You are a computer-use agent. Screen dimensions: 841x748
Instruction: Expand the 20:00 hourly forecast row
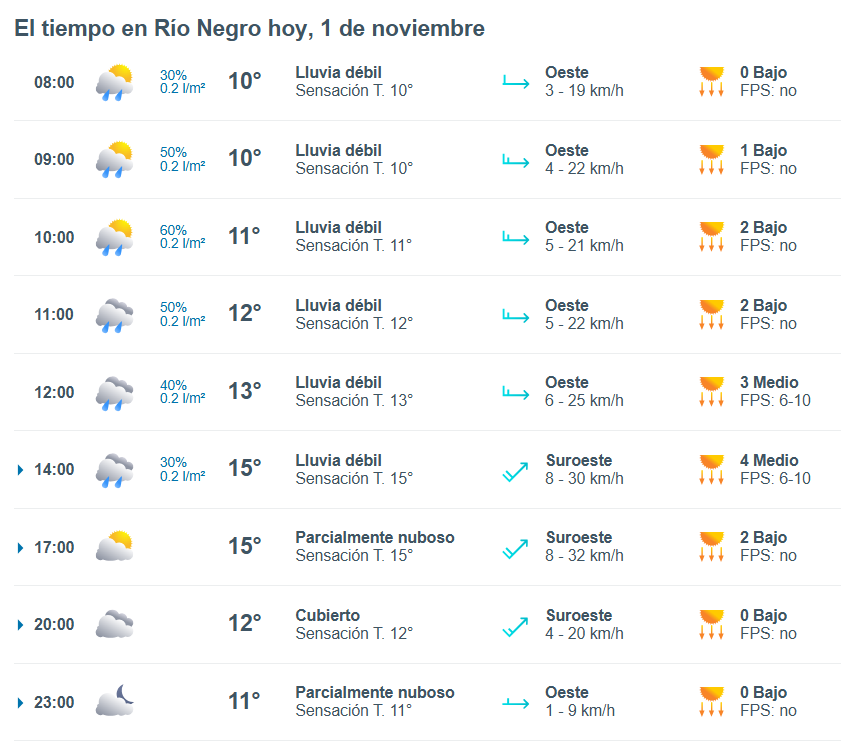click(21, 625)
